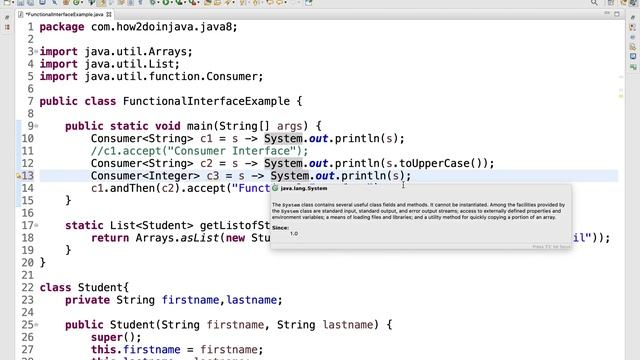Click 'com.how2doinjava.java8' on the package line
Screen dimensions: 640x360
point(161,27)
